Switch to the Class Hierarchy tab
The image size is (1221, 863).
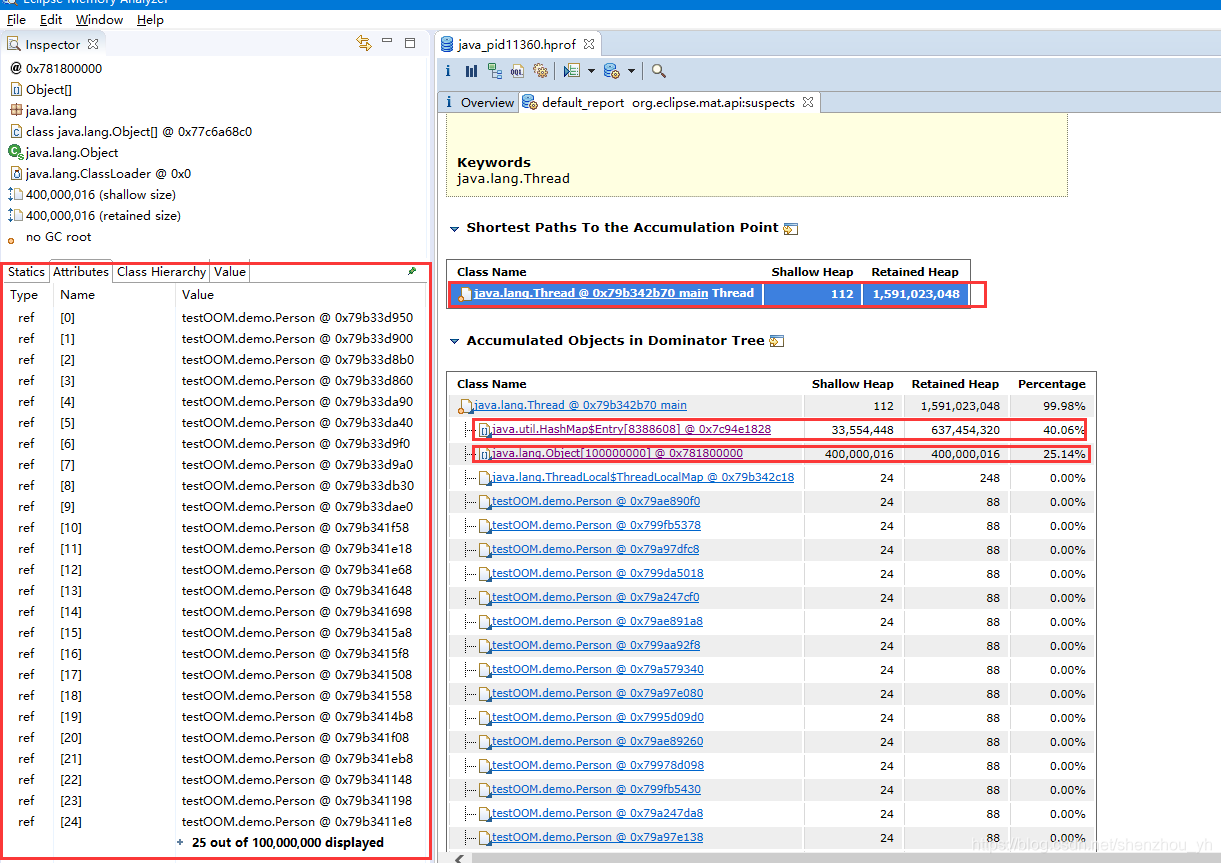pyautogui.click(x=161, y=272)
